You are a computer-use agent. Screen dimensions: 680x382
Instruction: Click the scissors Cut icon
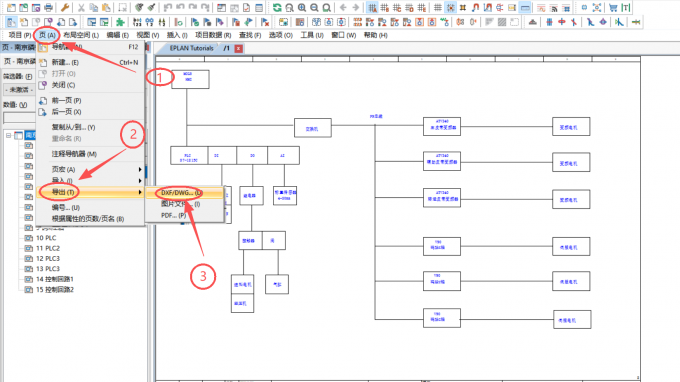pos(81,7)
